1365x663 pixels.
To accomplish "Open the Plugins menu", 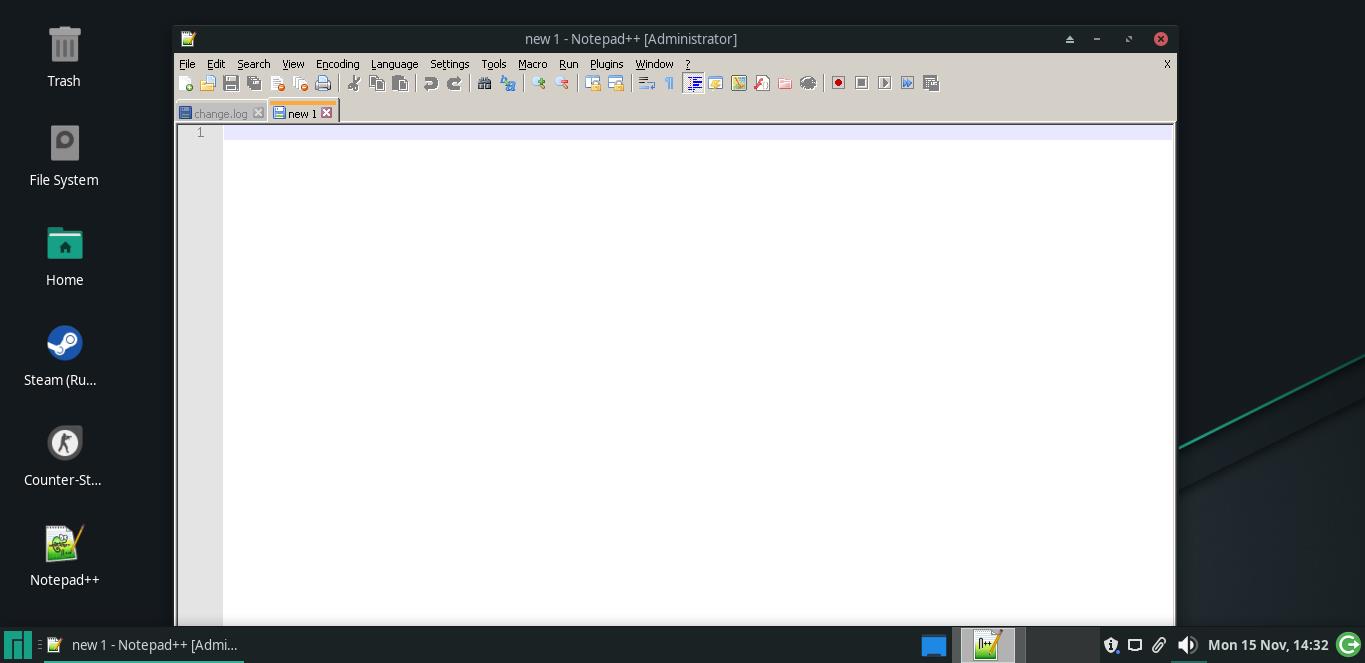I will (607, 64).
